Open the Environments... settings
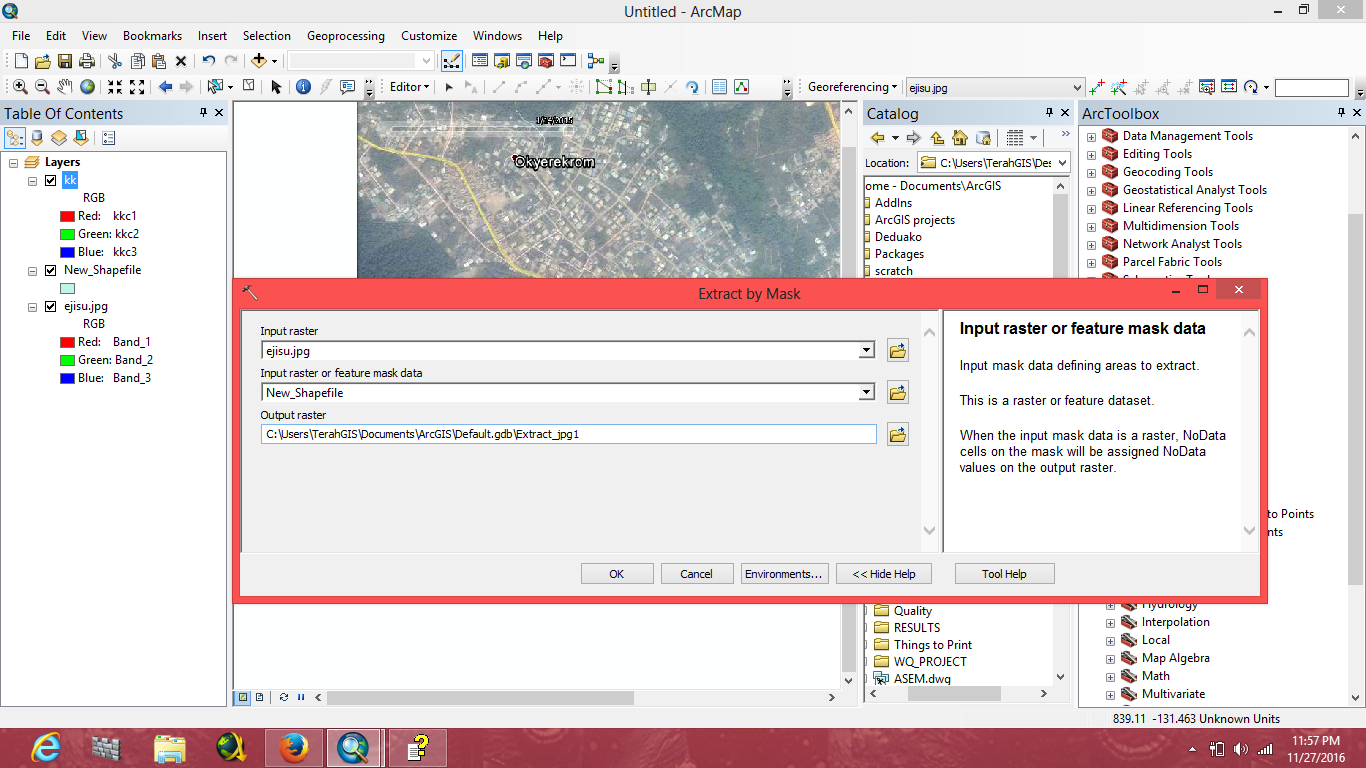1366x768 pixels. [x=784, y=574]
